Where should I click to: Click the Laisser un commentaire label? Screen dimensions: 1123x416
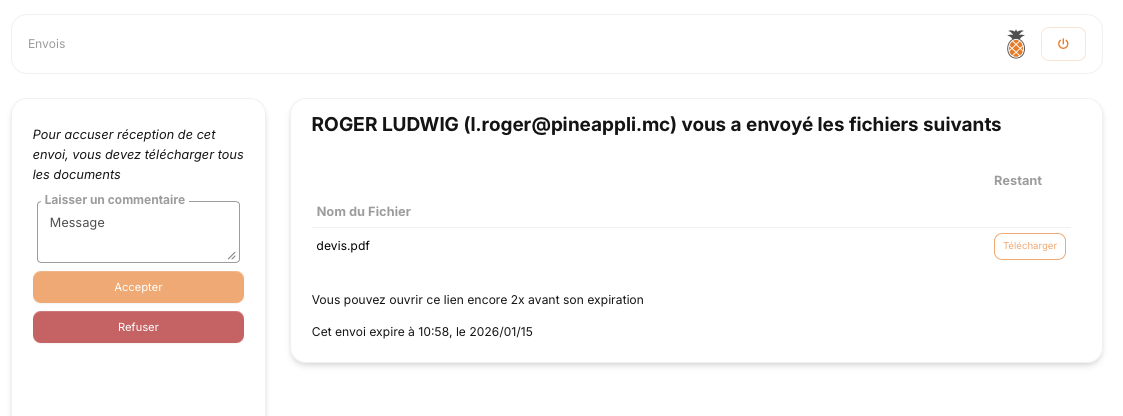coord(115,200)
